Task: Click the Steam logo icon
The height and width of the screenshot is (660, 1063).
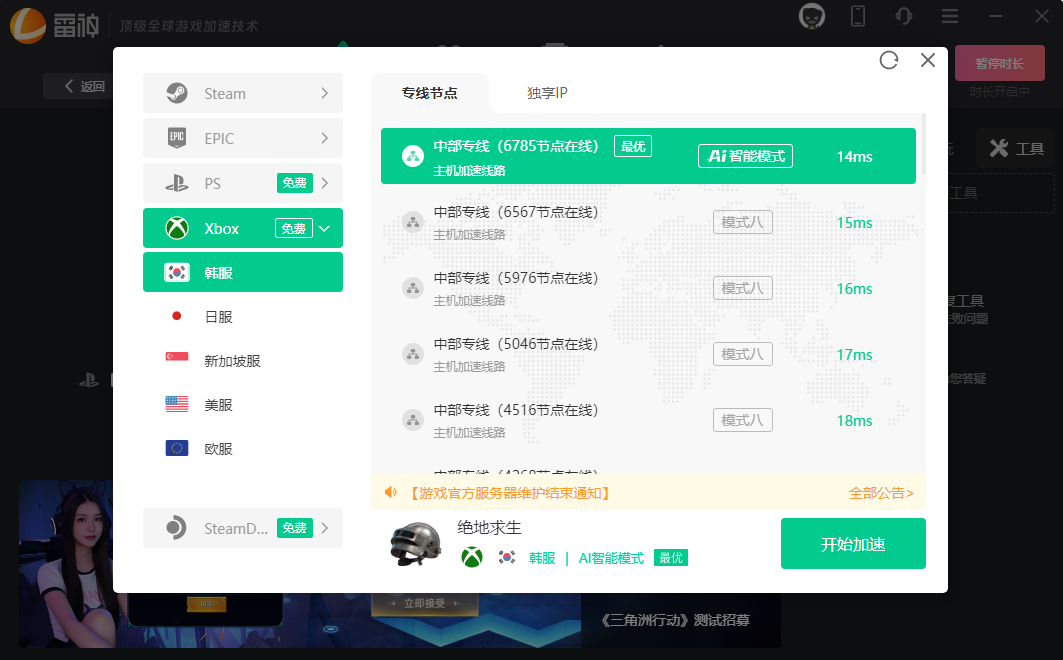Action: pos(177,93)
